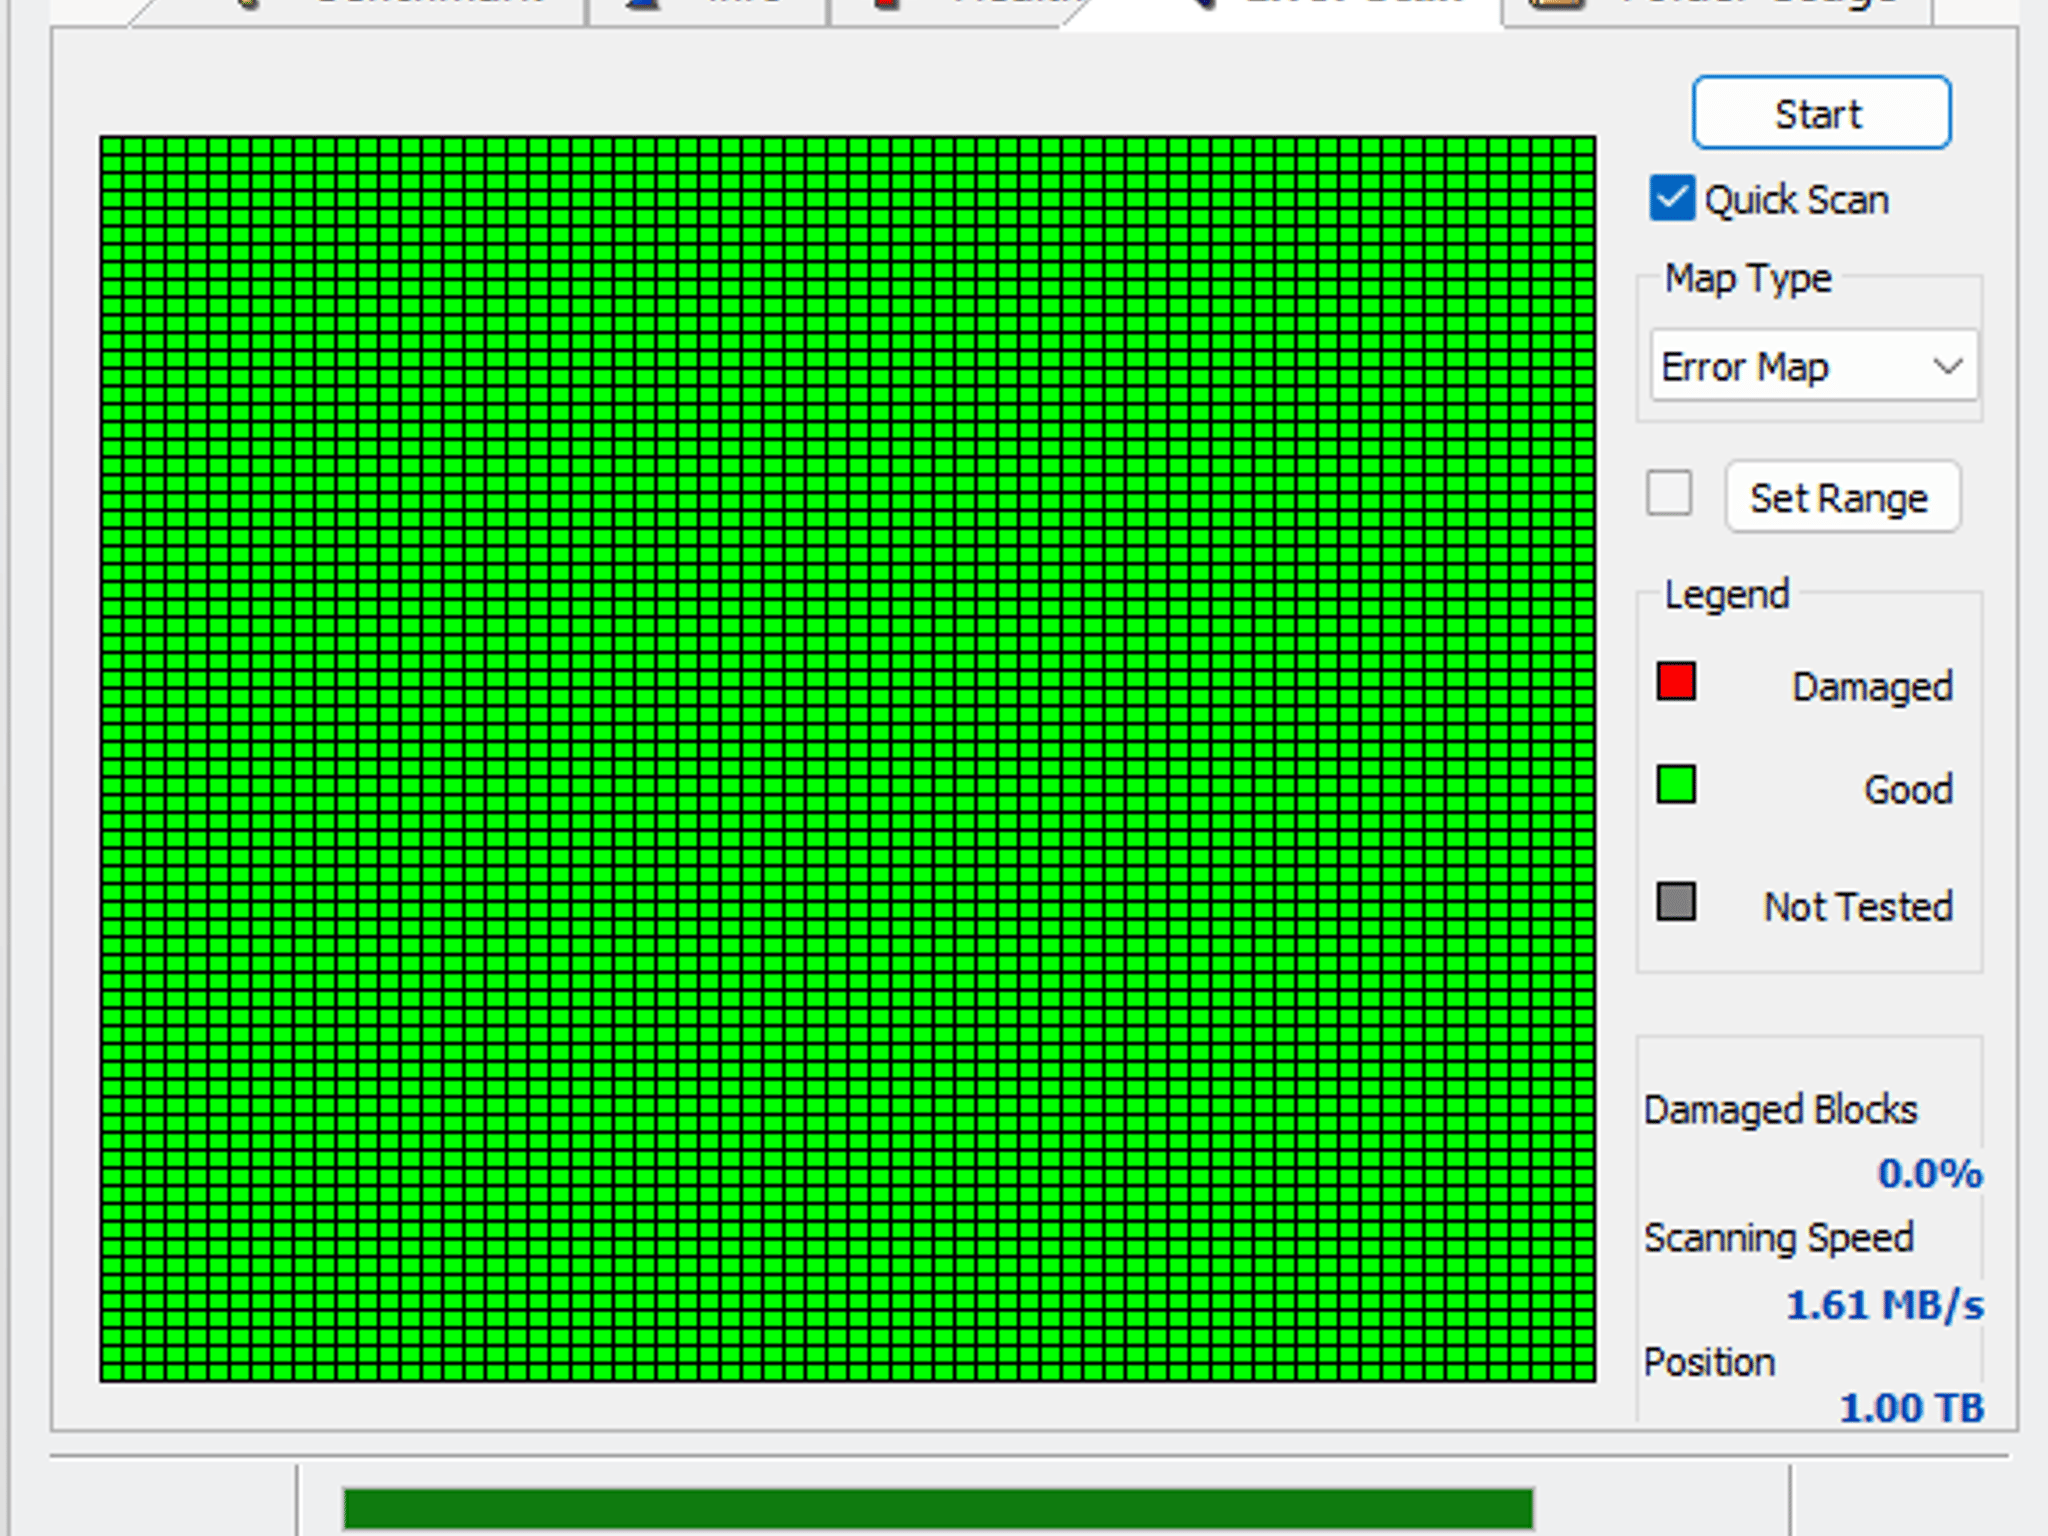
Task: Click the gray Not Tested legend swatch
Action: tap(1675, 901)
